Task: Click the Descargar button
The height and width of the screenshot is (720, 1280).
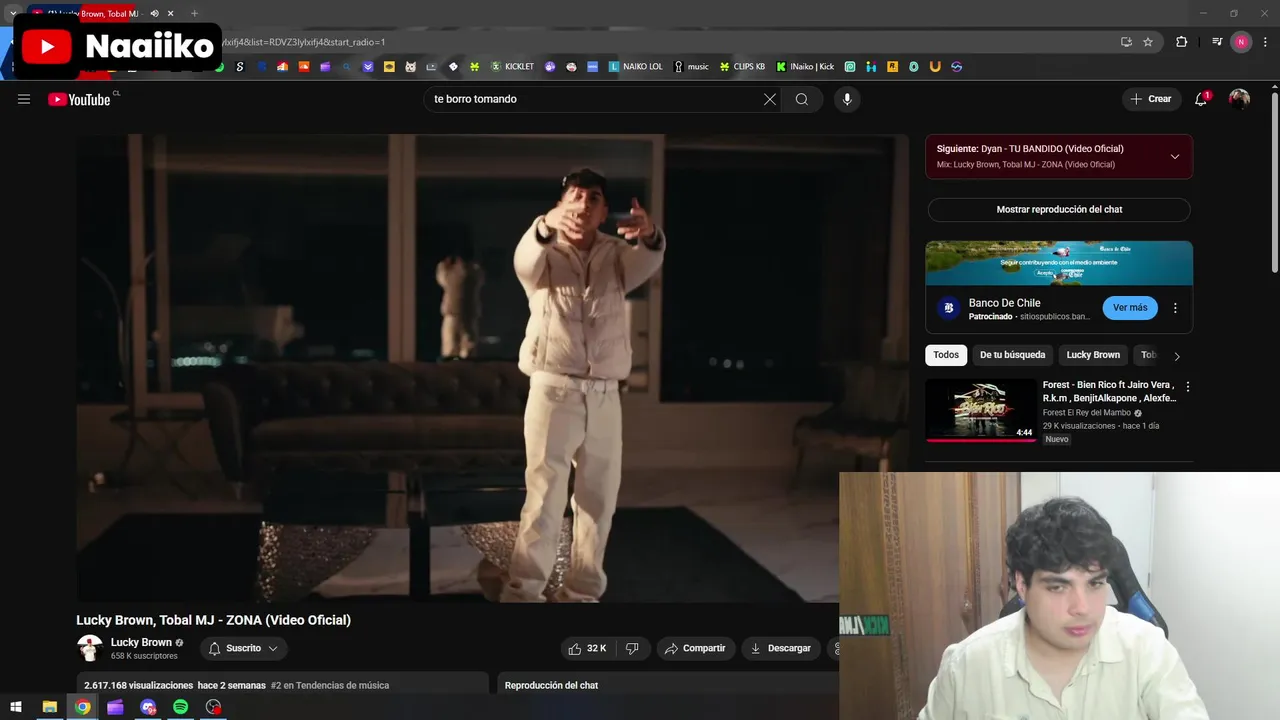Action: (x=780, y=648)
